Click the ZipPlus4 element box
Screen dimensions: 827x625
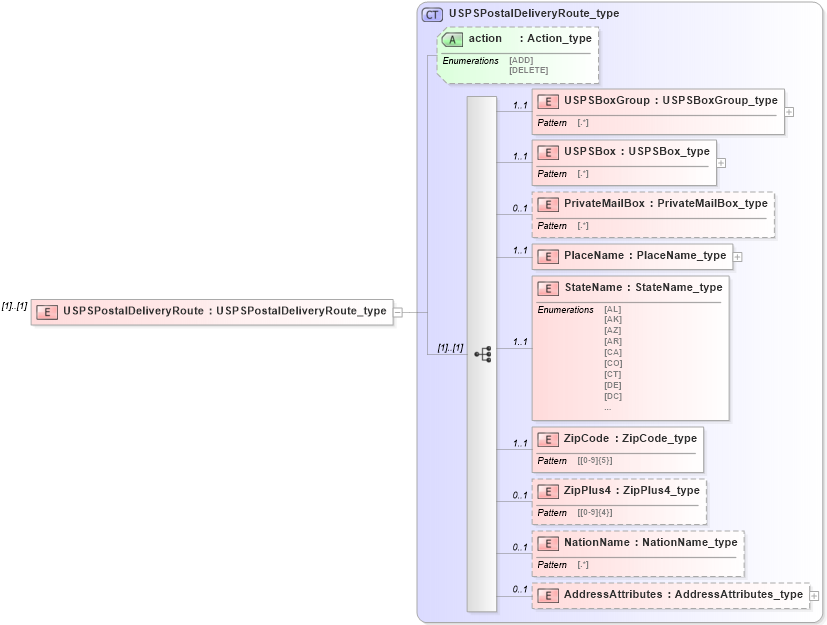618,493
